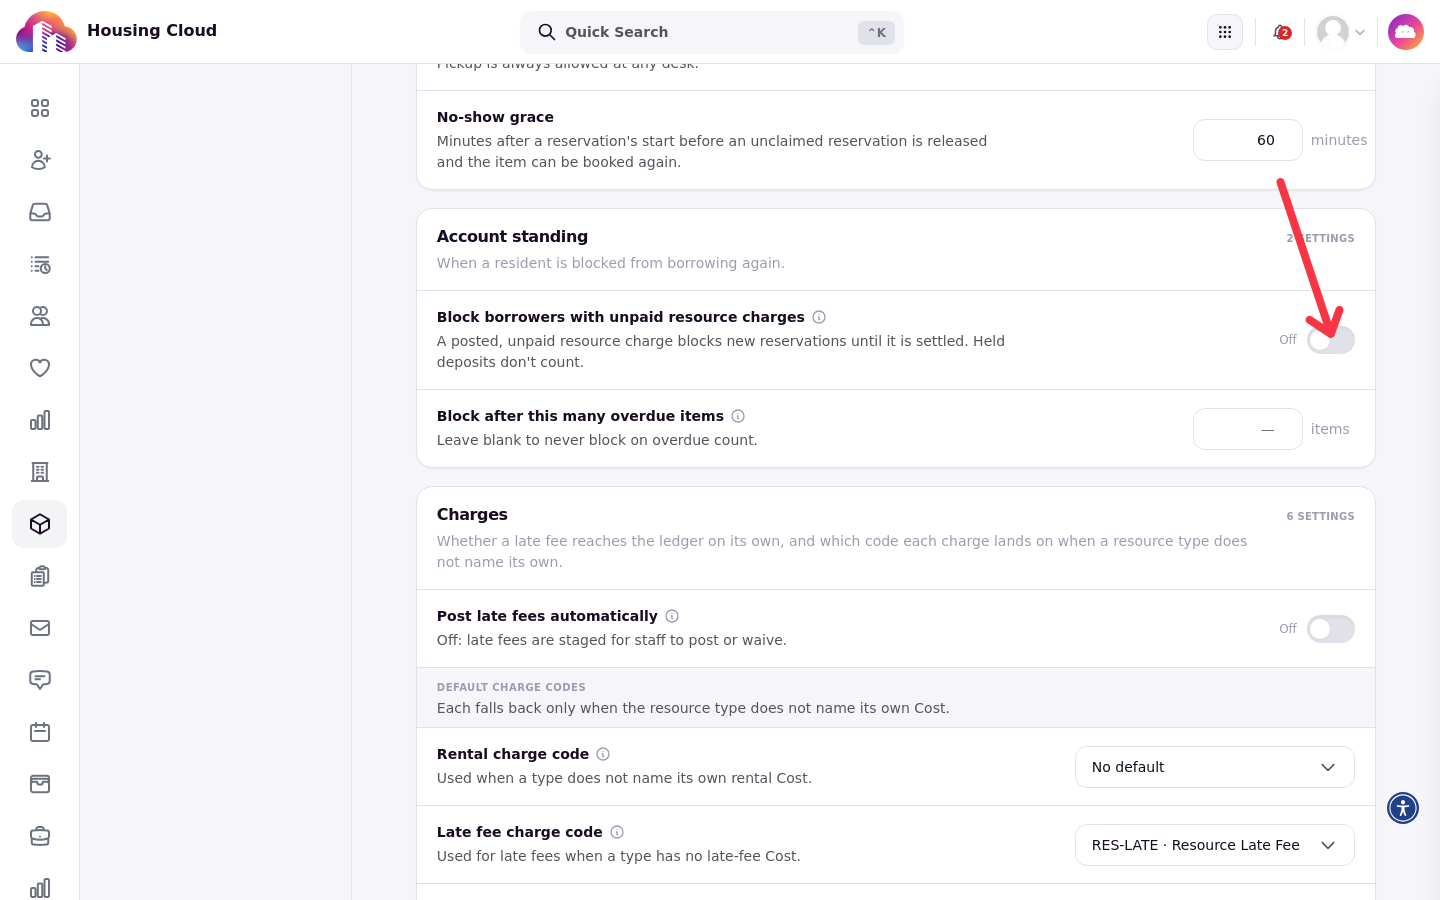Click the "6 SETTINGS" label
1440x900 pixels.
click(x=1320, y=516)
